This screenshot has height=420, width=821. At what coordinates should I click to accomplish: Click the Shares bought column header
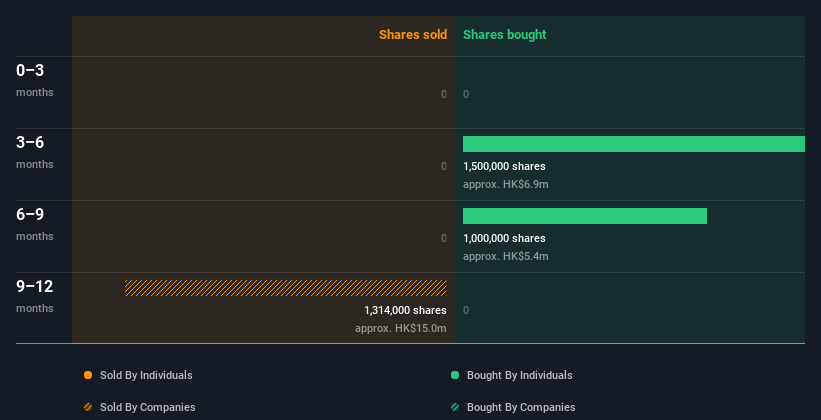pos(504,35)
